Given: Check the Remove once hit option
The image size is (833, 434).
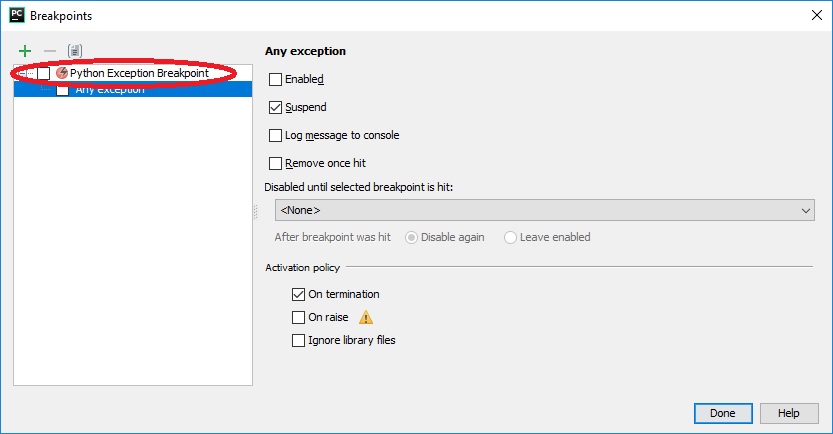Looking at the screenshot, I should point(276,163).
